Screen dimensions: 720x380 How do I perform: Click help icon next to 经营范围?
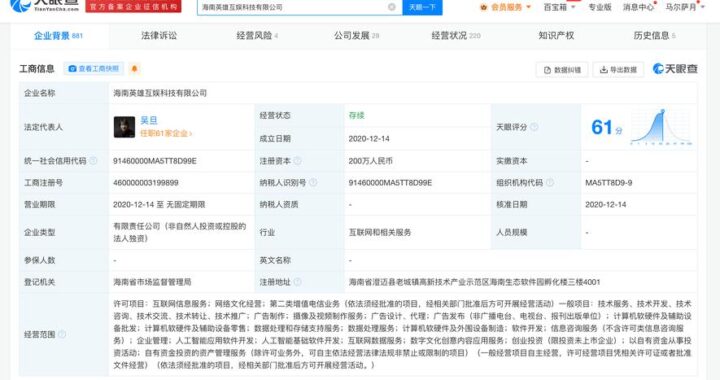pos(62,334)
